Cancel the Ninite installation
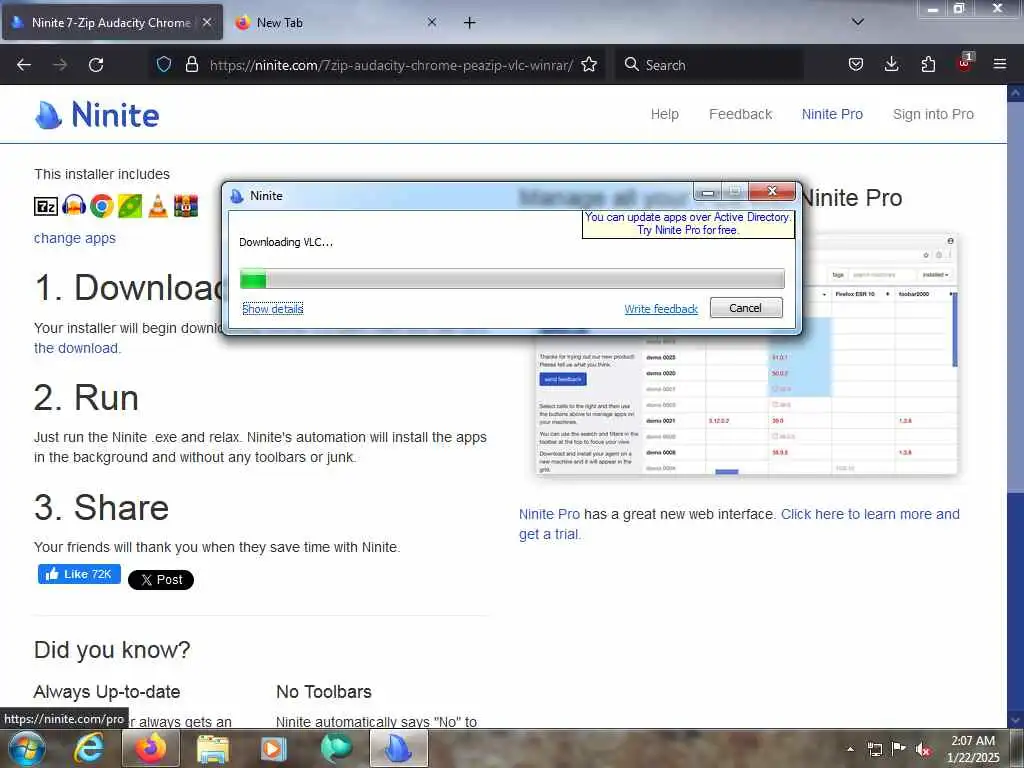Image resolution: width=1024 pixels, height=768 pixels. (746, 308)
